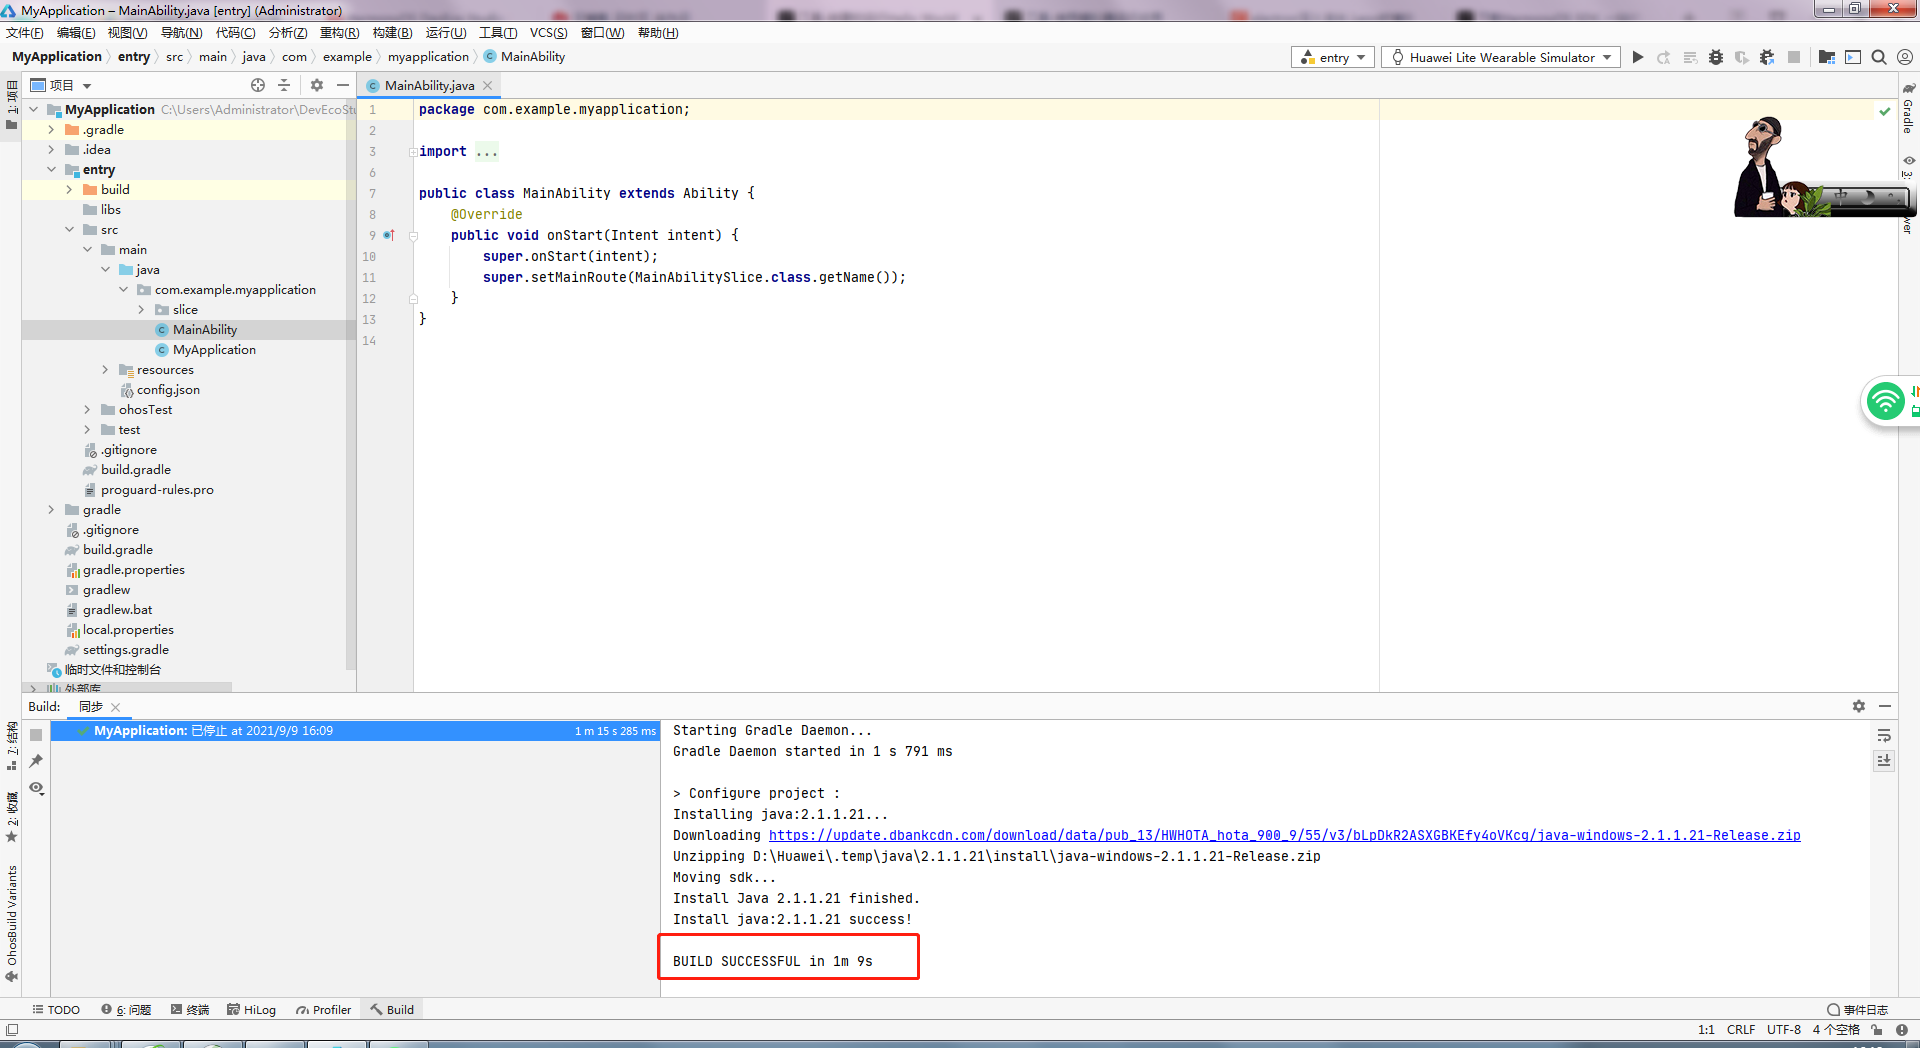
Task: Open the 文件(F) menu
Action: point(24,33)
